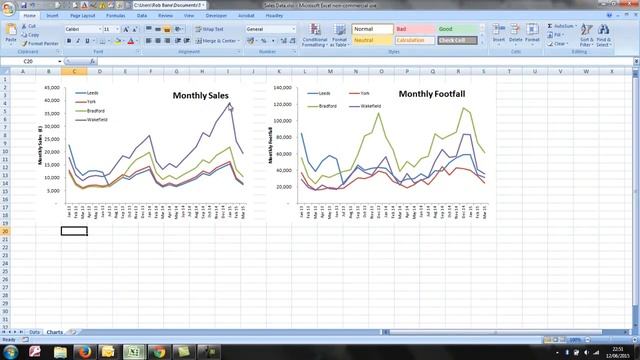Expand Merge & Center options
The height and width of the screenshot is (360, 640).
238,41
